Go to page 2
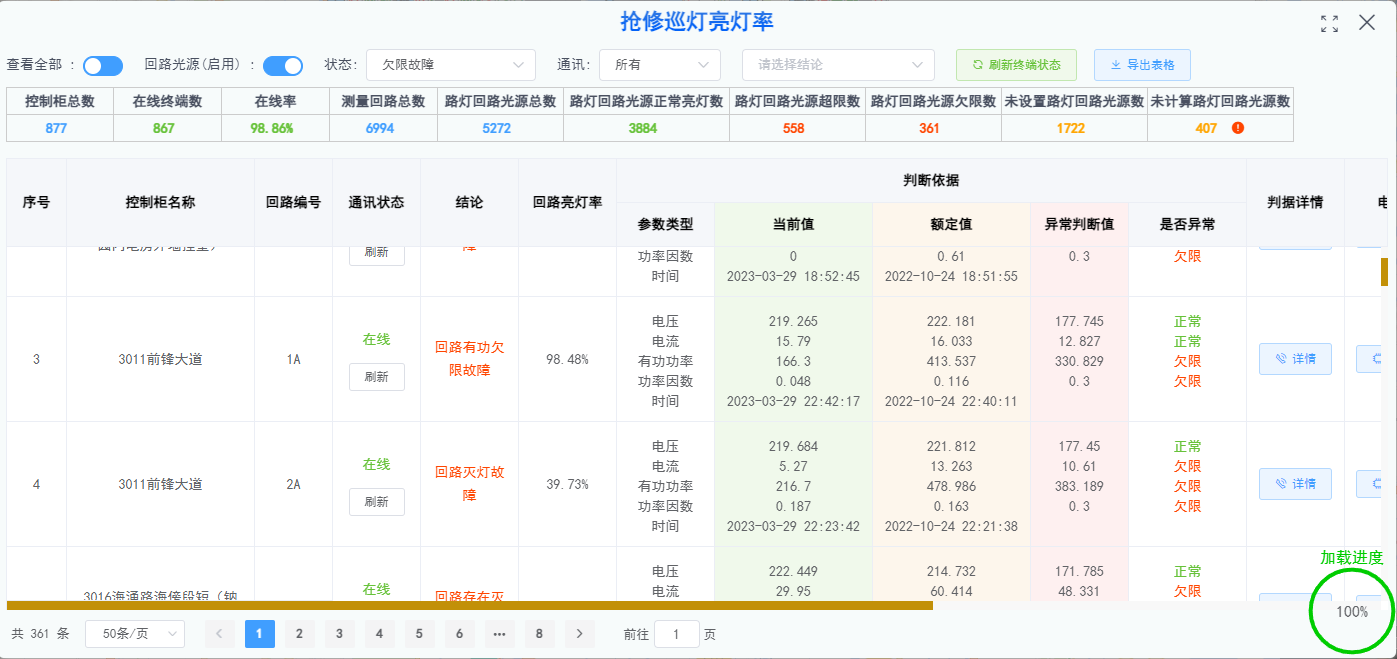Screen dimensions: 1397x659 point(299,634)
